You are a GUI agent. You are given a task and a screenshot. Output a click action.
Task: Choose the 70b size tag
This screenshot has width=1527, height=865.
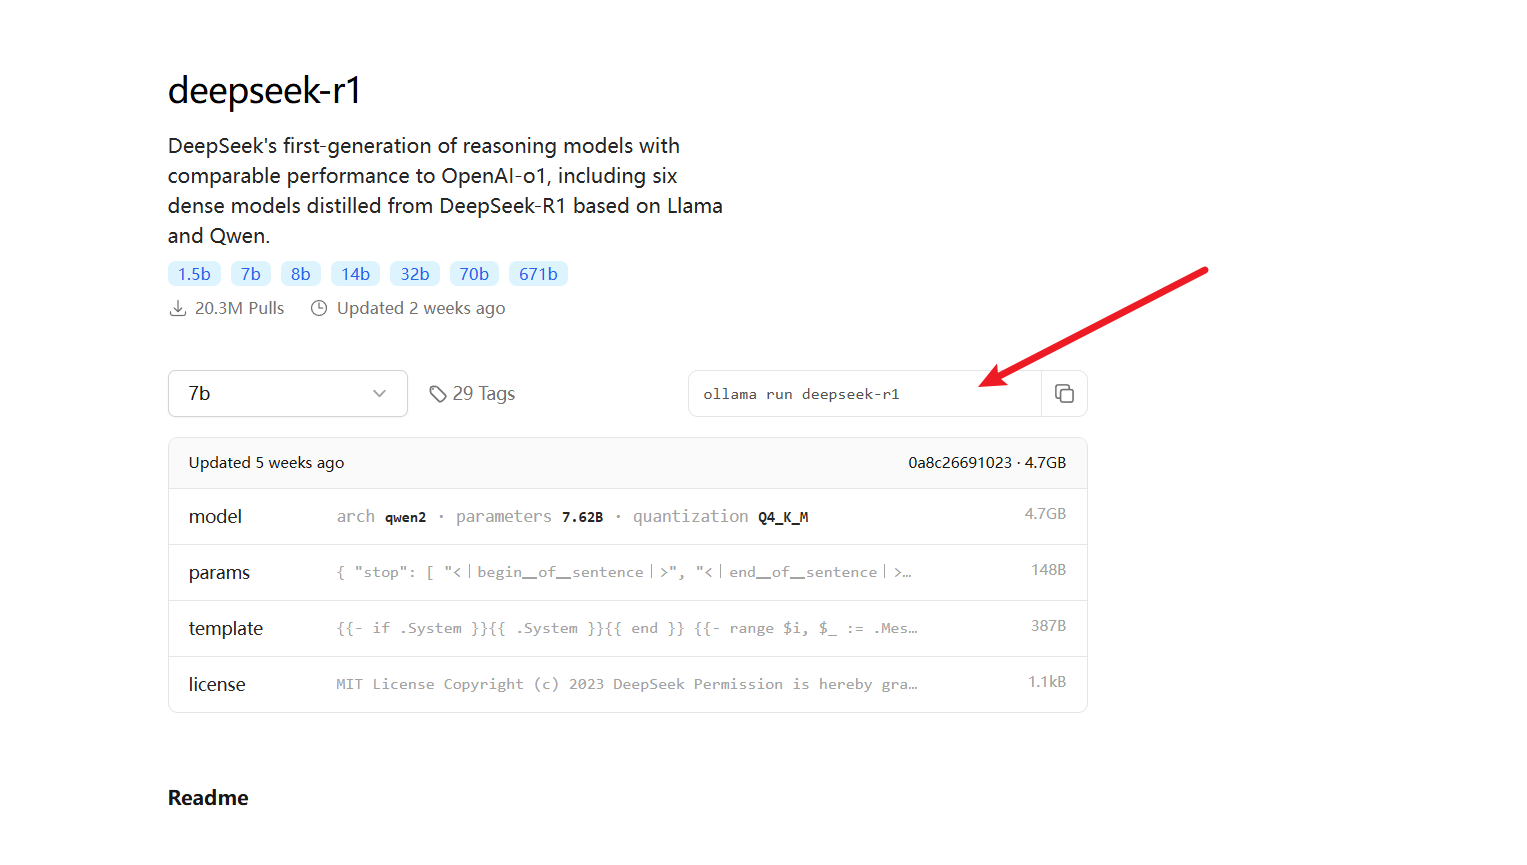pos(474,274)
